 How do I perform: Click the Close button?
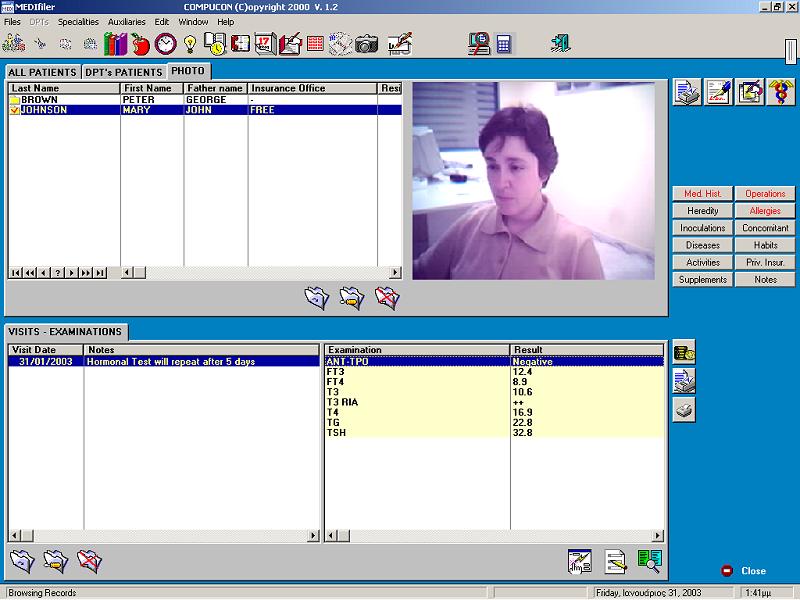pyautogui.click(x=744, y=571)
